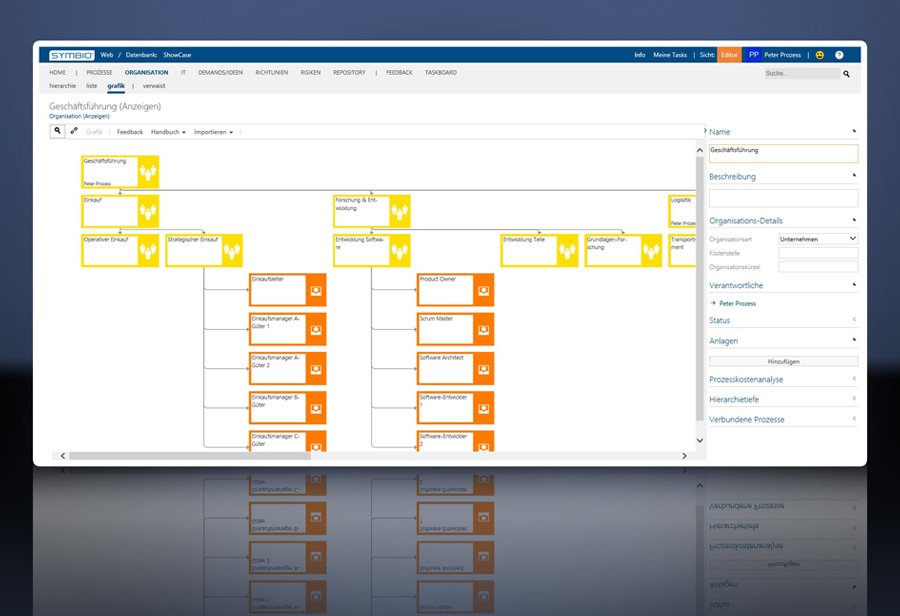
Task: Open the DEMANDS/IDEEN menu
Action: [x=220, y=73]
